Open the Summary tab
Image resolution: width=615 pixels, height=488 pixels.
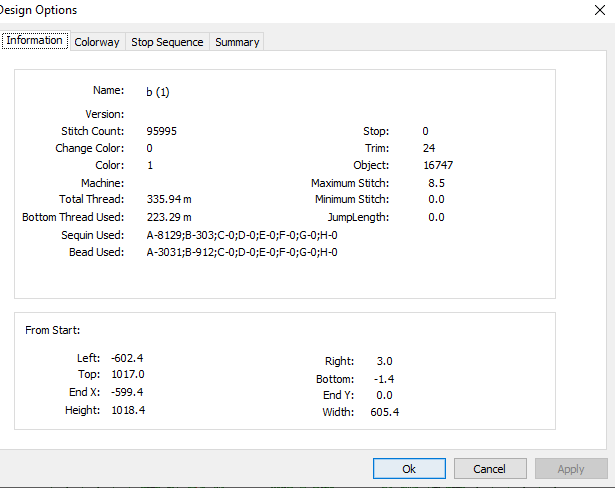click(x=237, y=42)
